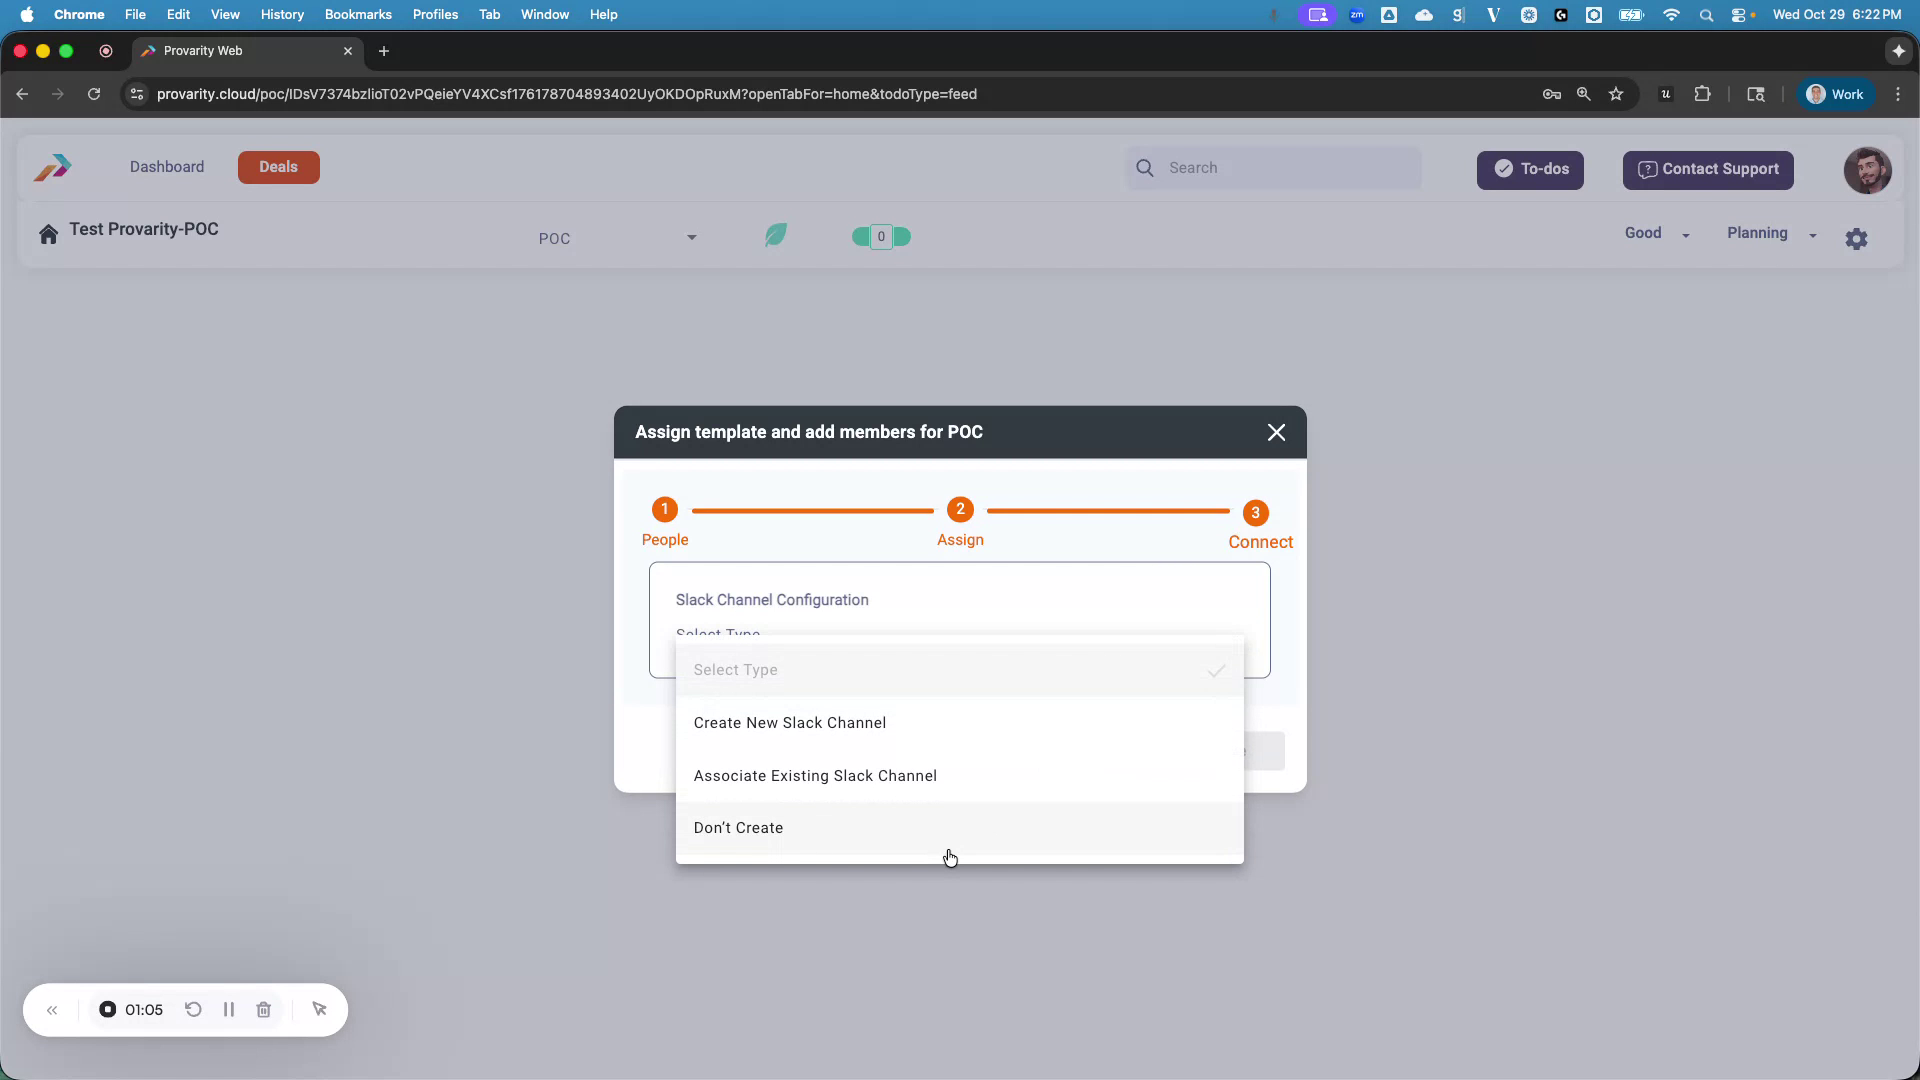Open the Provarity home logo icon

51,167
